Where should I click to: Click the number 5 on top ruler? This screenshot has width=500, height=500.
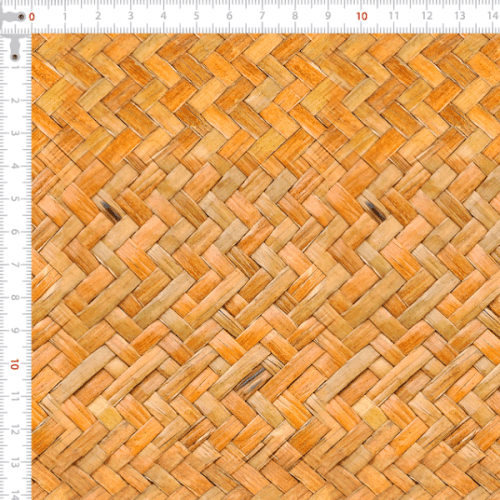197,16
